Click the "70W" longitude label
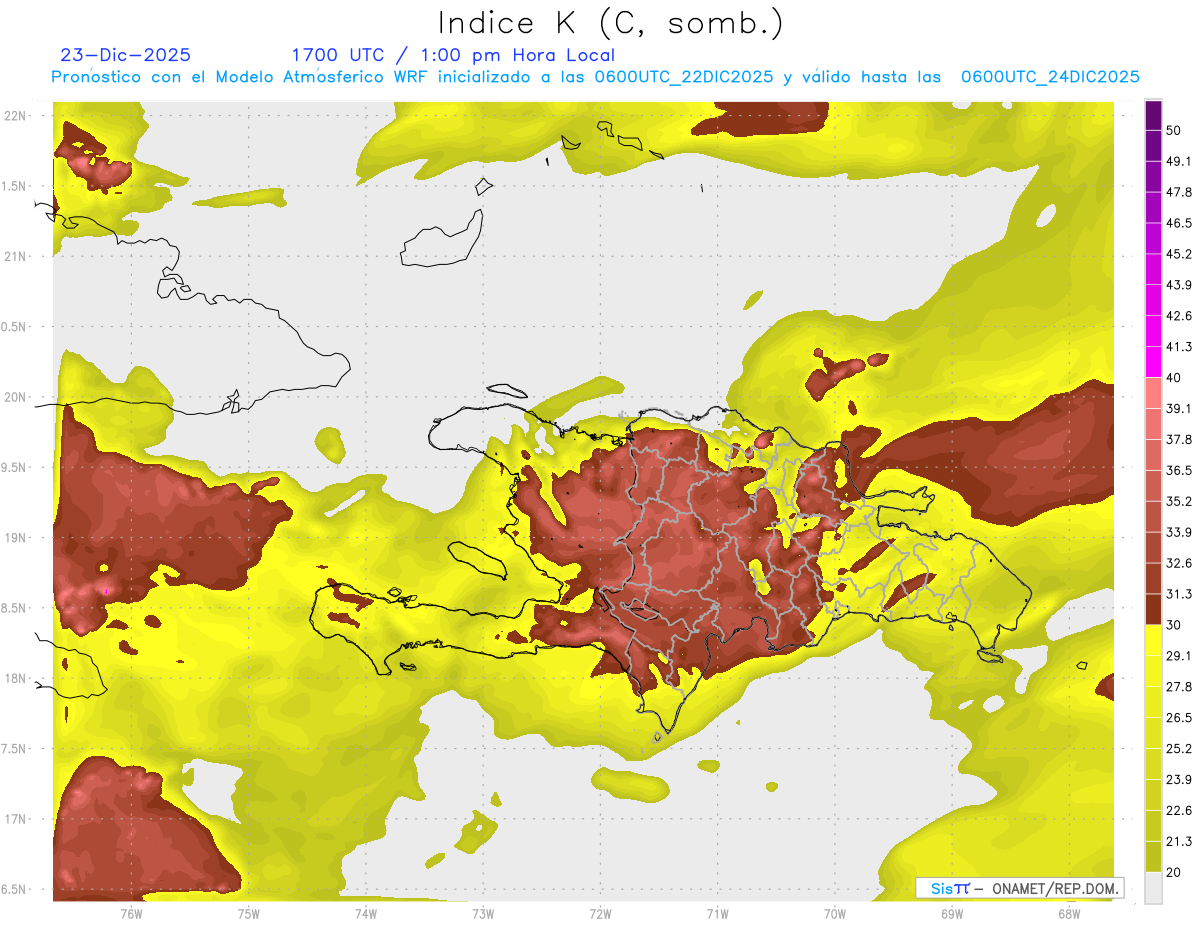 tap(835, 913)
